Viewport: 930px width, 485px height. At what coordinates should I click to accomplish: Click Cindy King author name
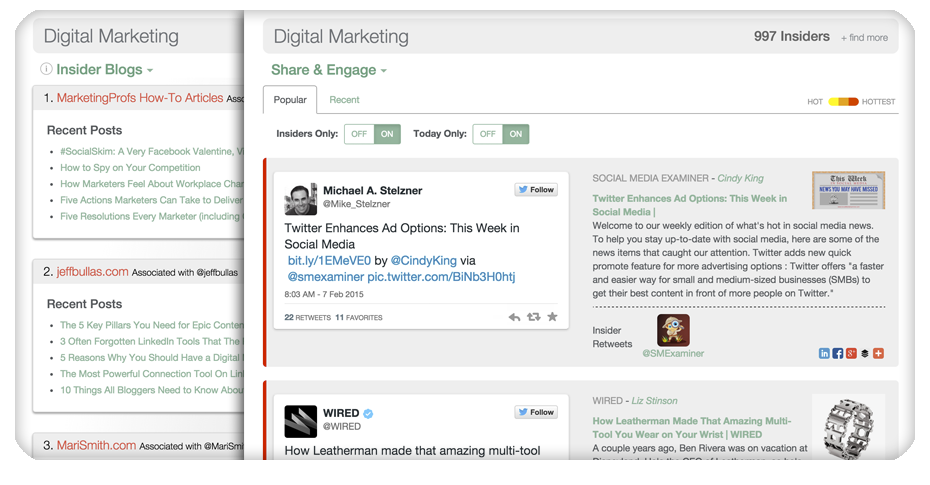click(x=740, y=178)
